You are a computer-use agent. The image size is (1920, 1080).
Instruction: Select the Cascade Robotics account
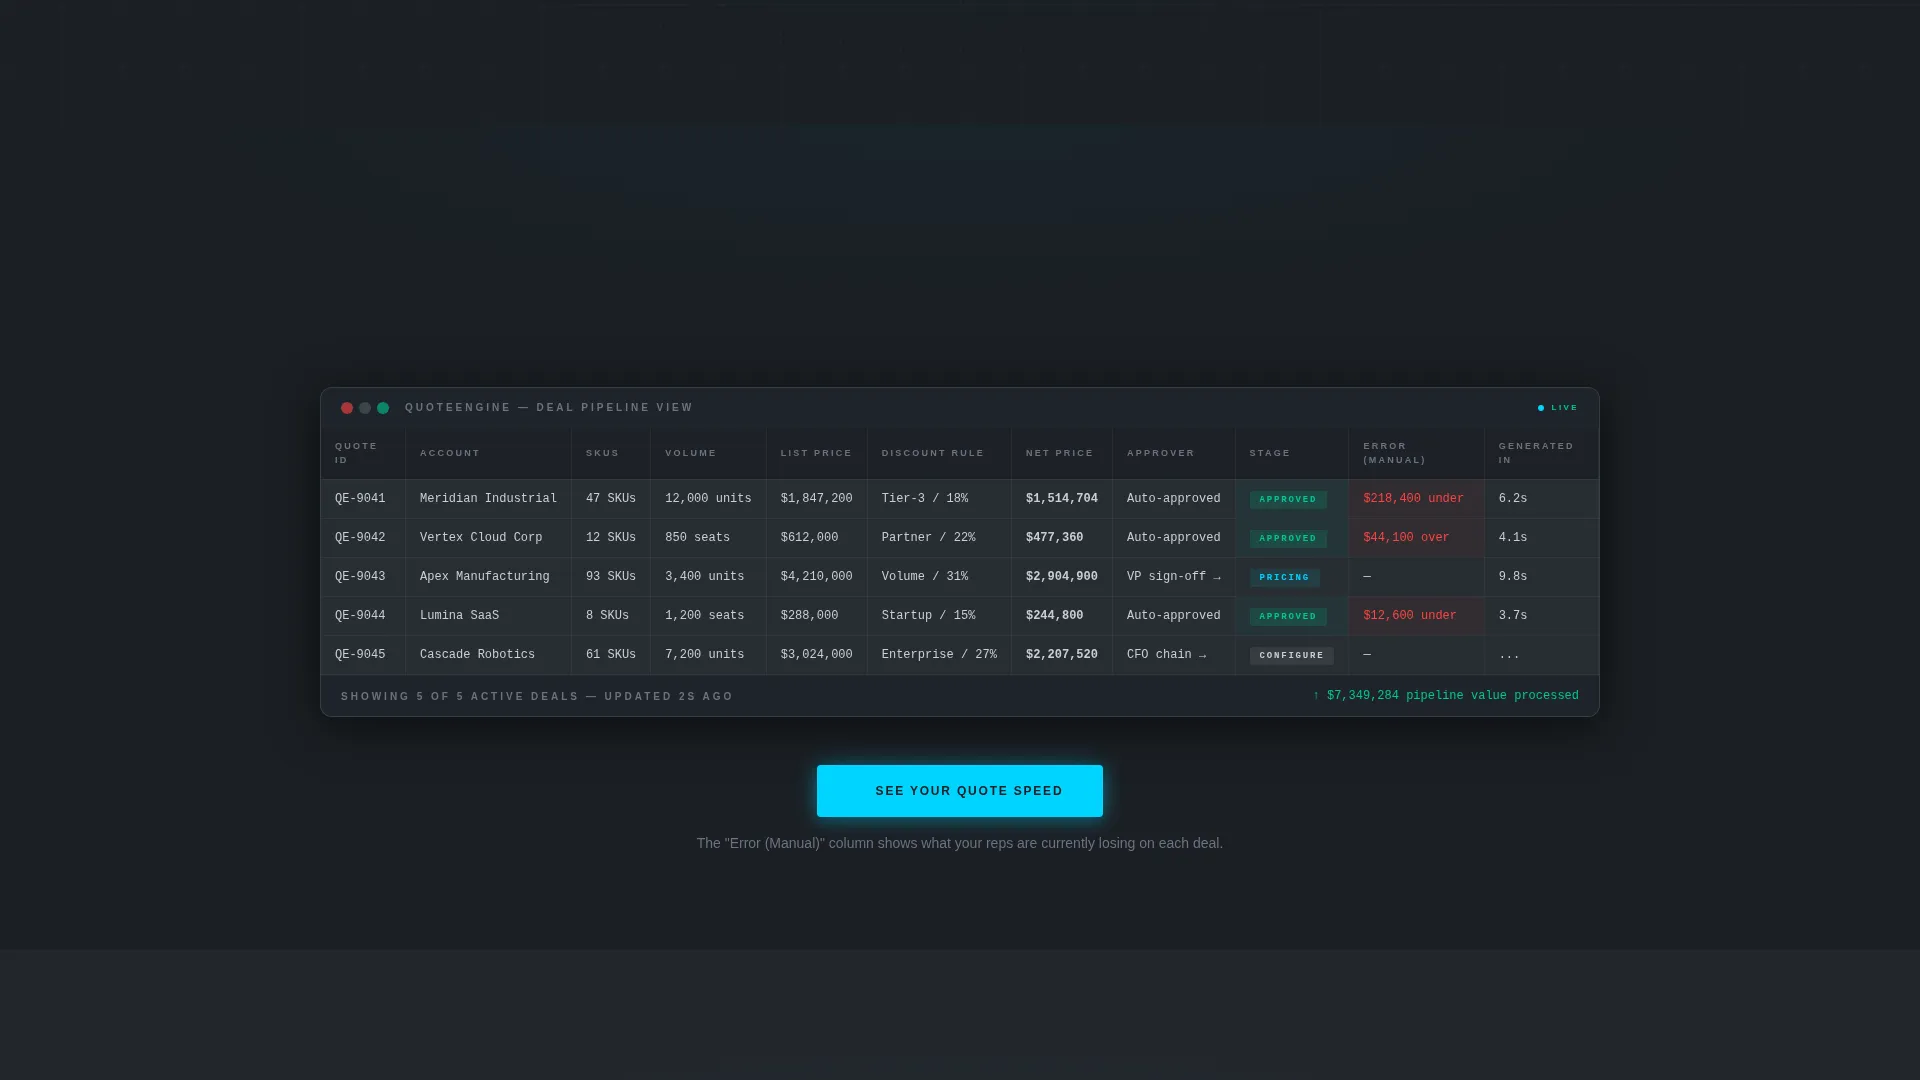coord(478,655)
